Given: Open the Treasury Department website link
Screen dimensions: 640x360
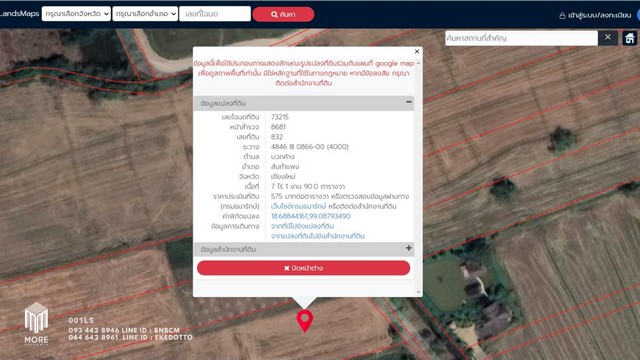Looking at the screenshot, I should [298, 206].
